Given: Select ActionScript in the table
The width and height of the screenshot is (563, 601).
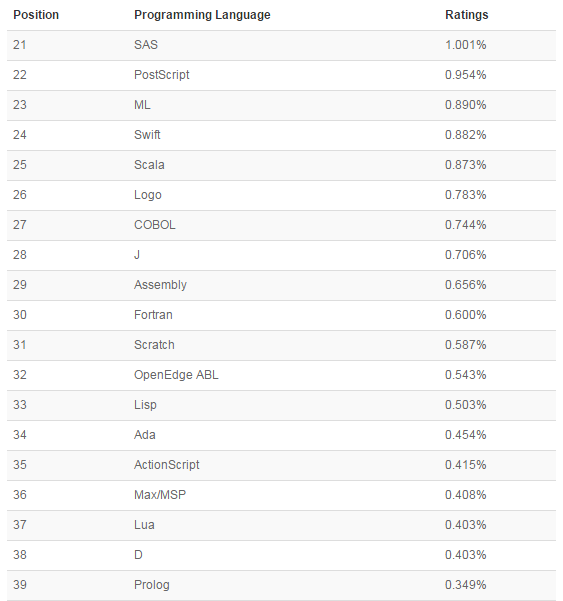Looking at the screenshot, I should pyautogui.click(x=166, y=465).
